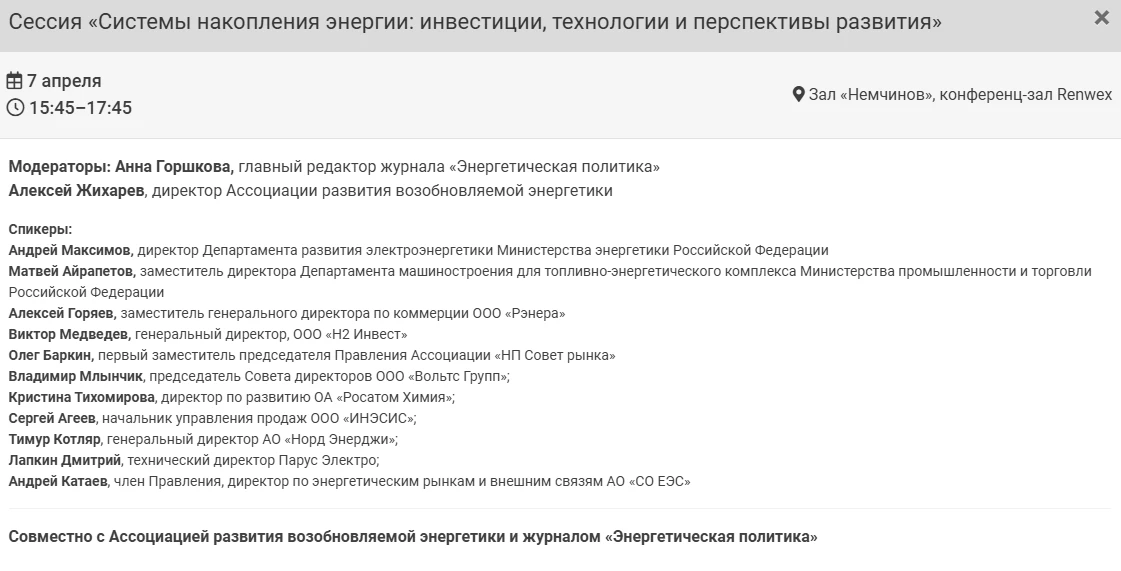Click the clock icon beside 15:45–17:45
1121x571 pixels.
[15, 108]
